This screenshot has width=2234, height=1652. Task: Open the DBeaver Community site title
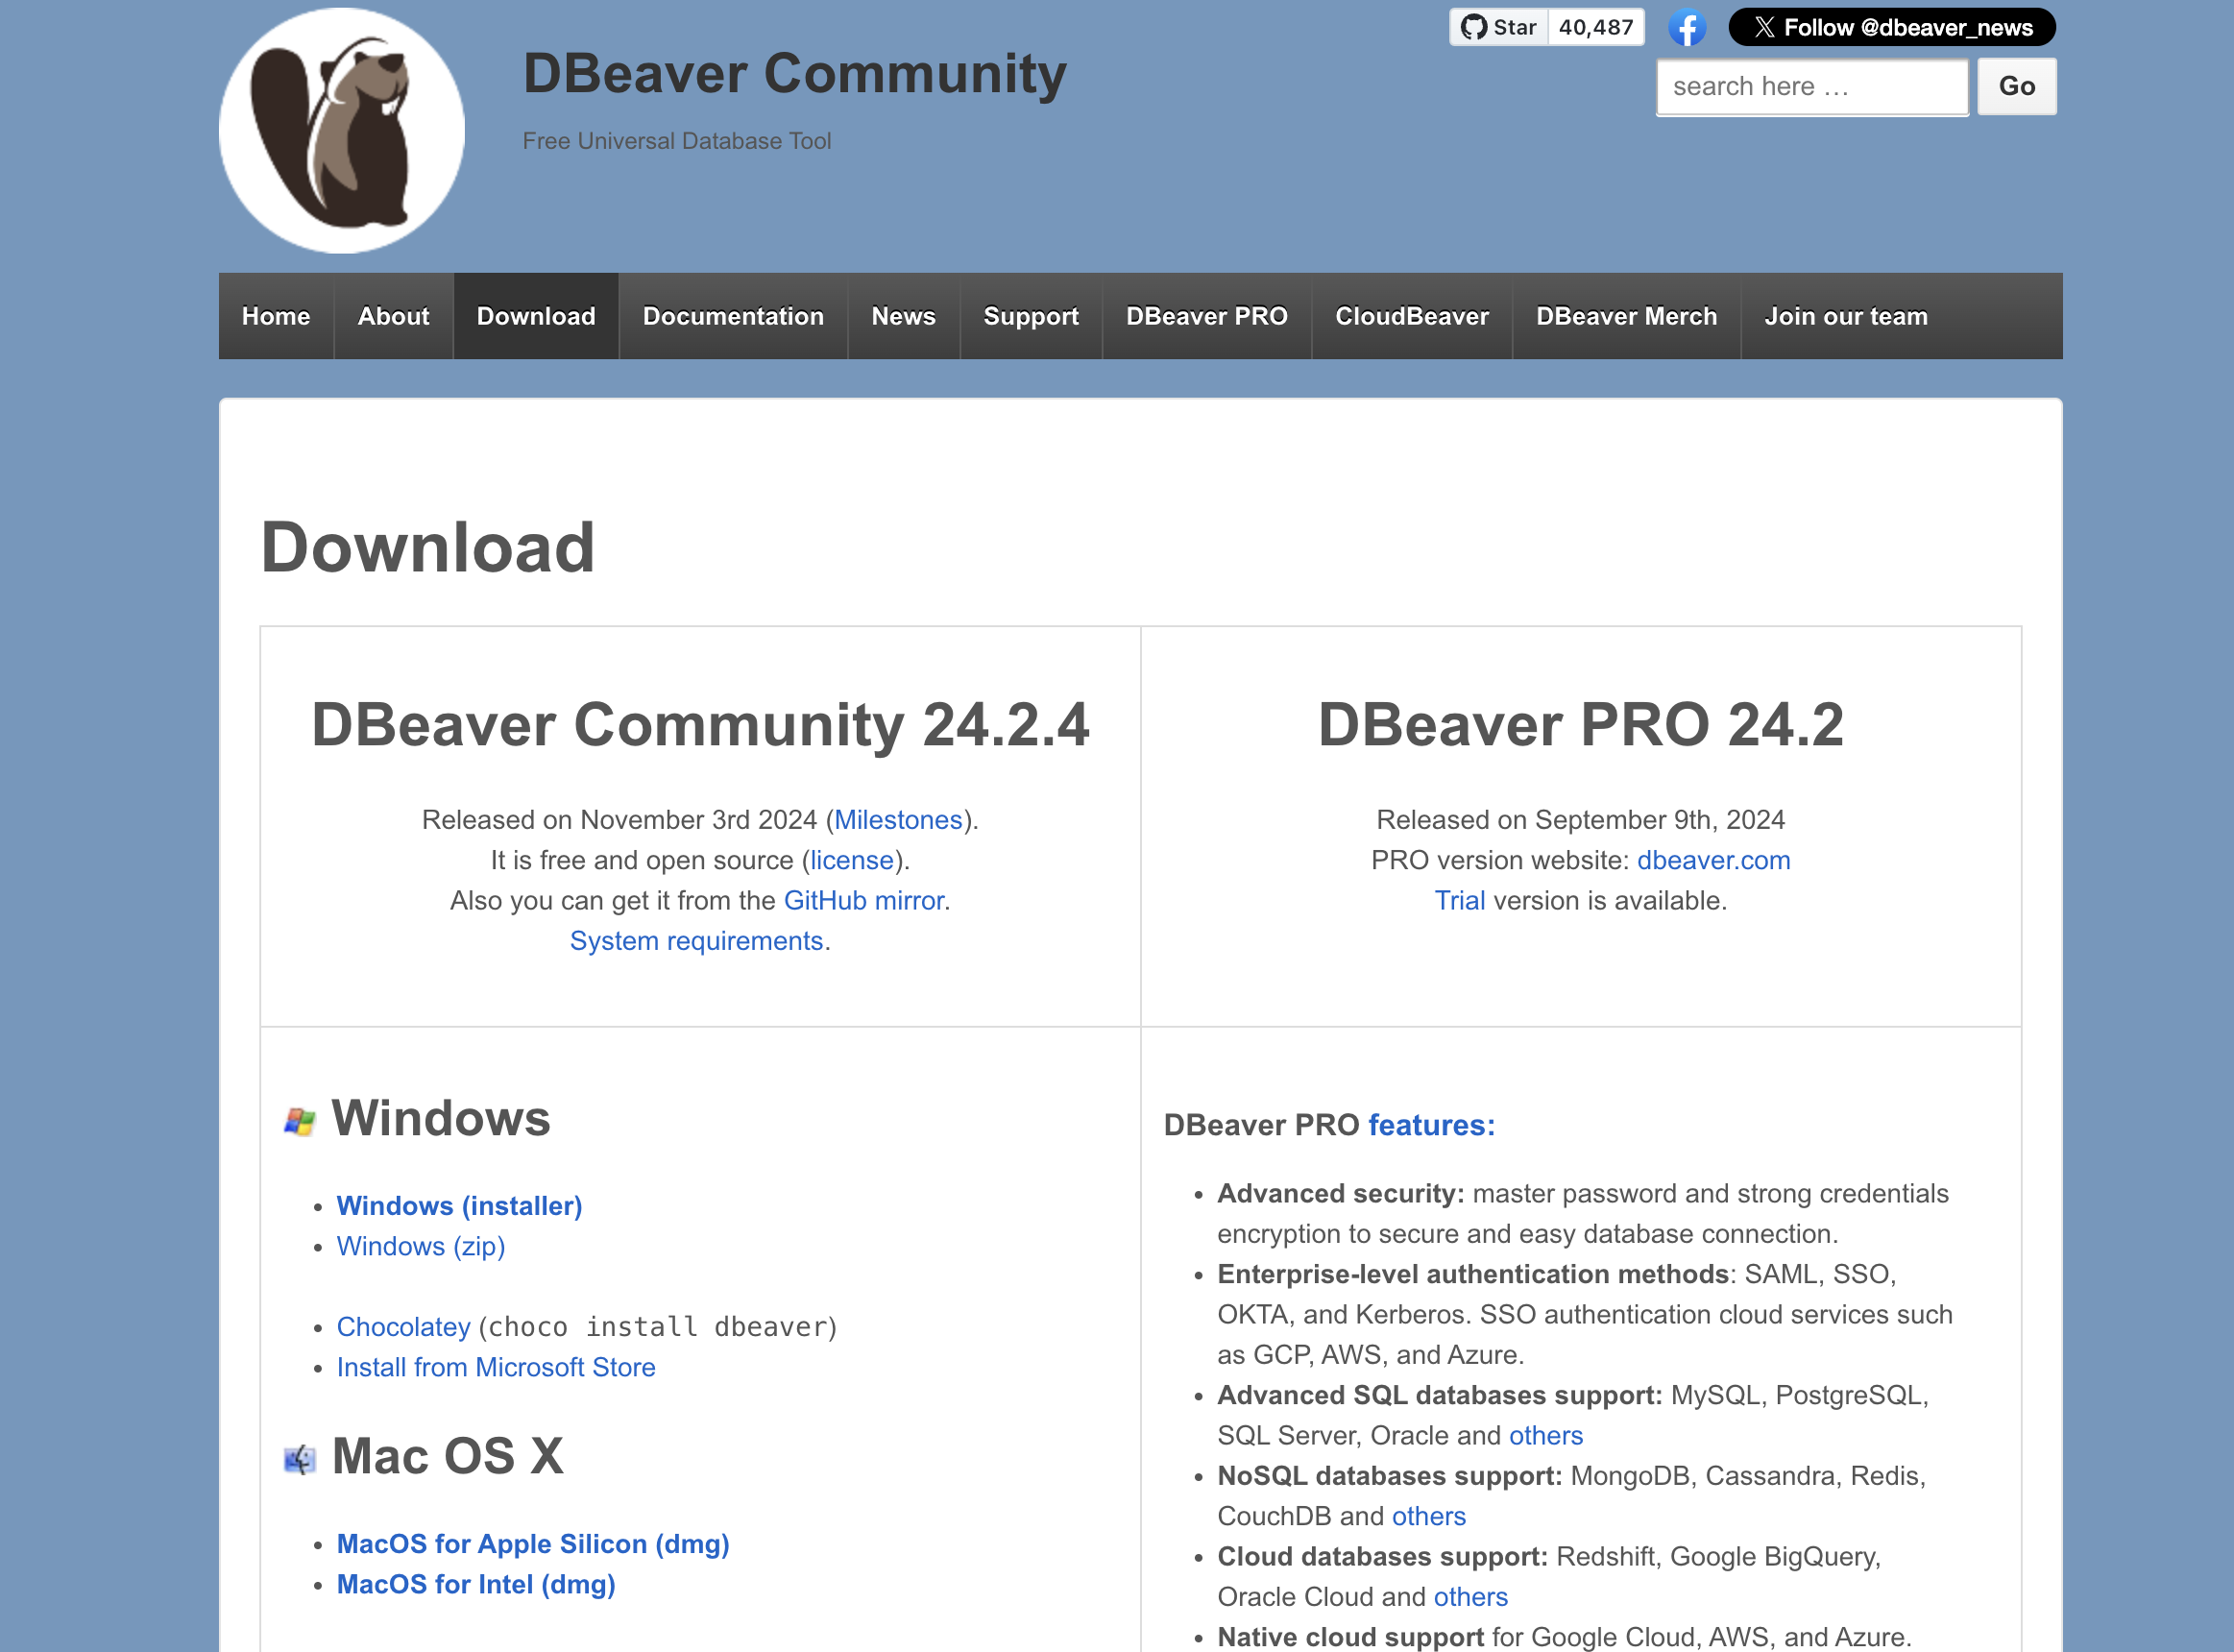[x=794, y=74]
